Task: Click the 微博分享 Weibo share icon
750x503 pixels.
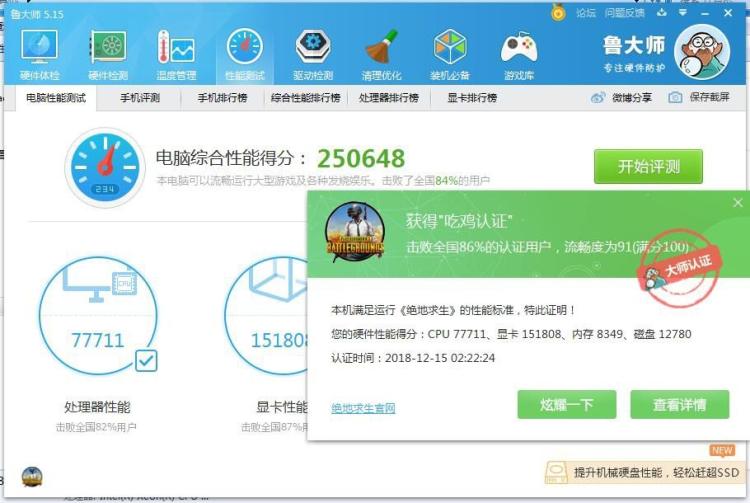Action: (598, 98)
